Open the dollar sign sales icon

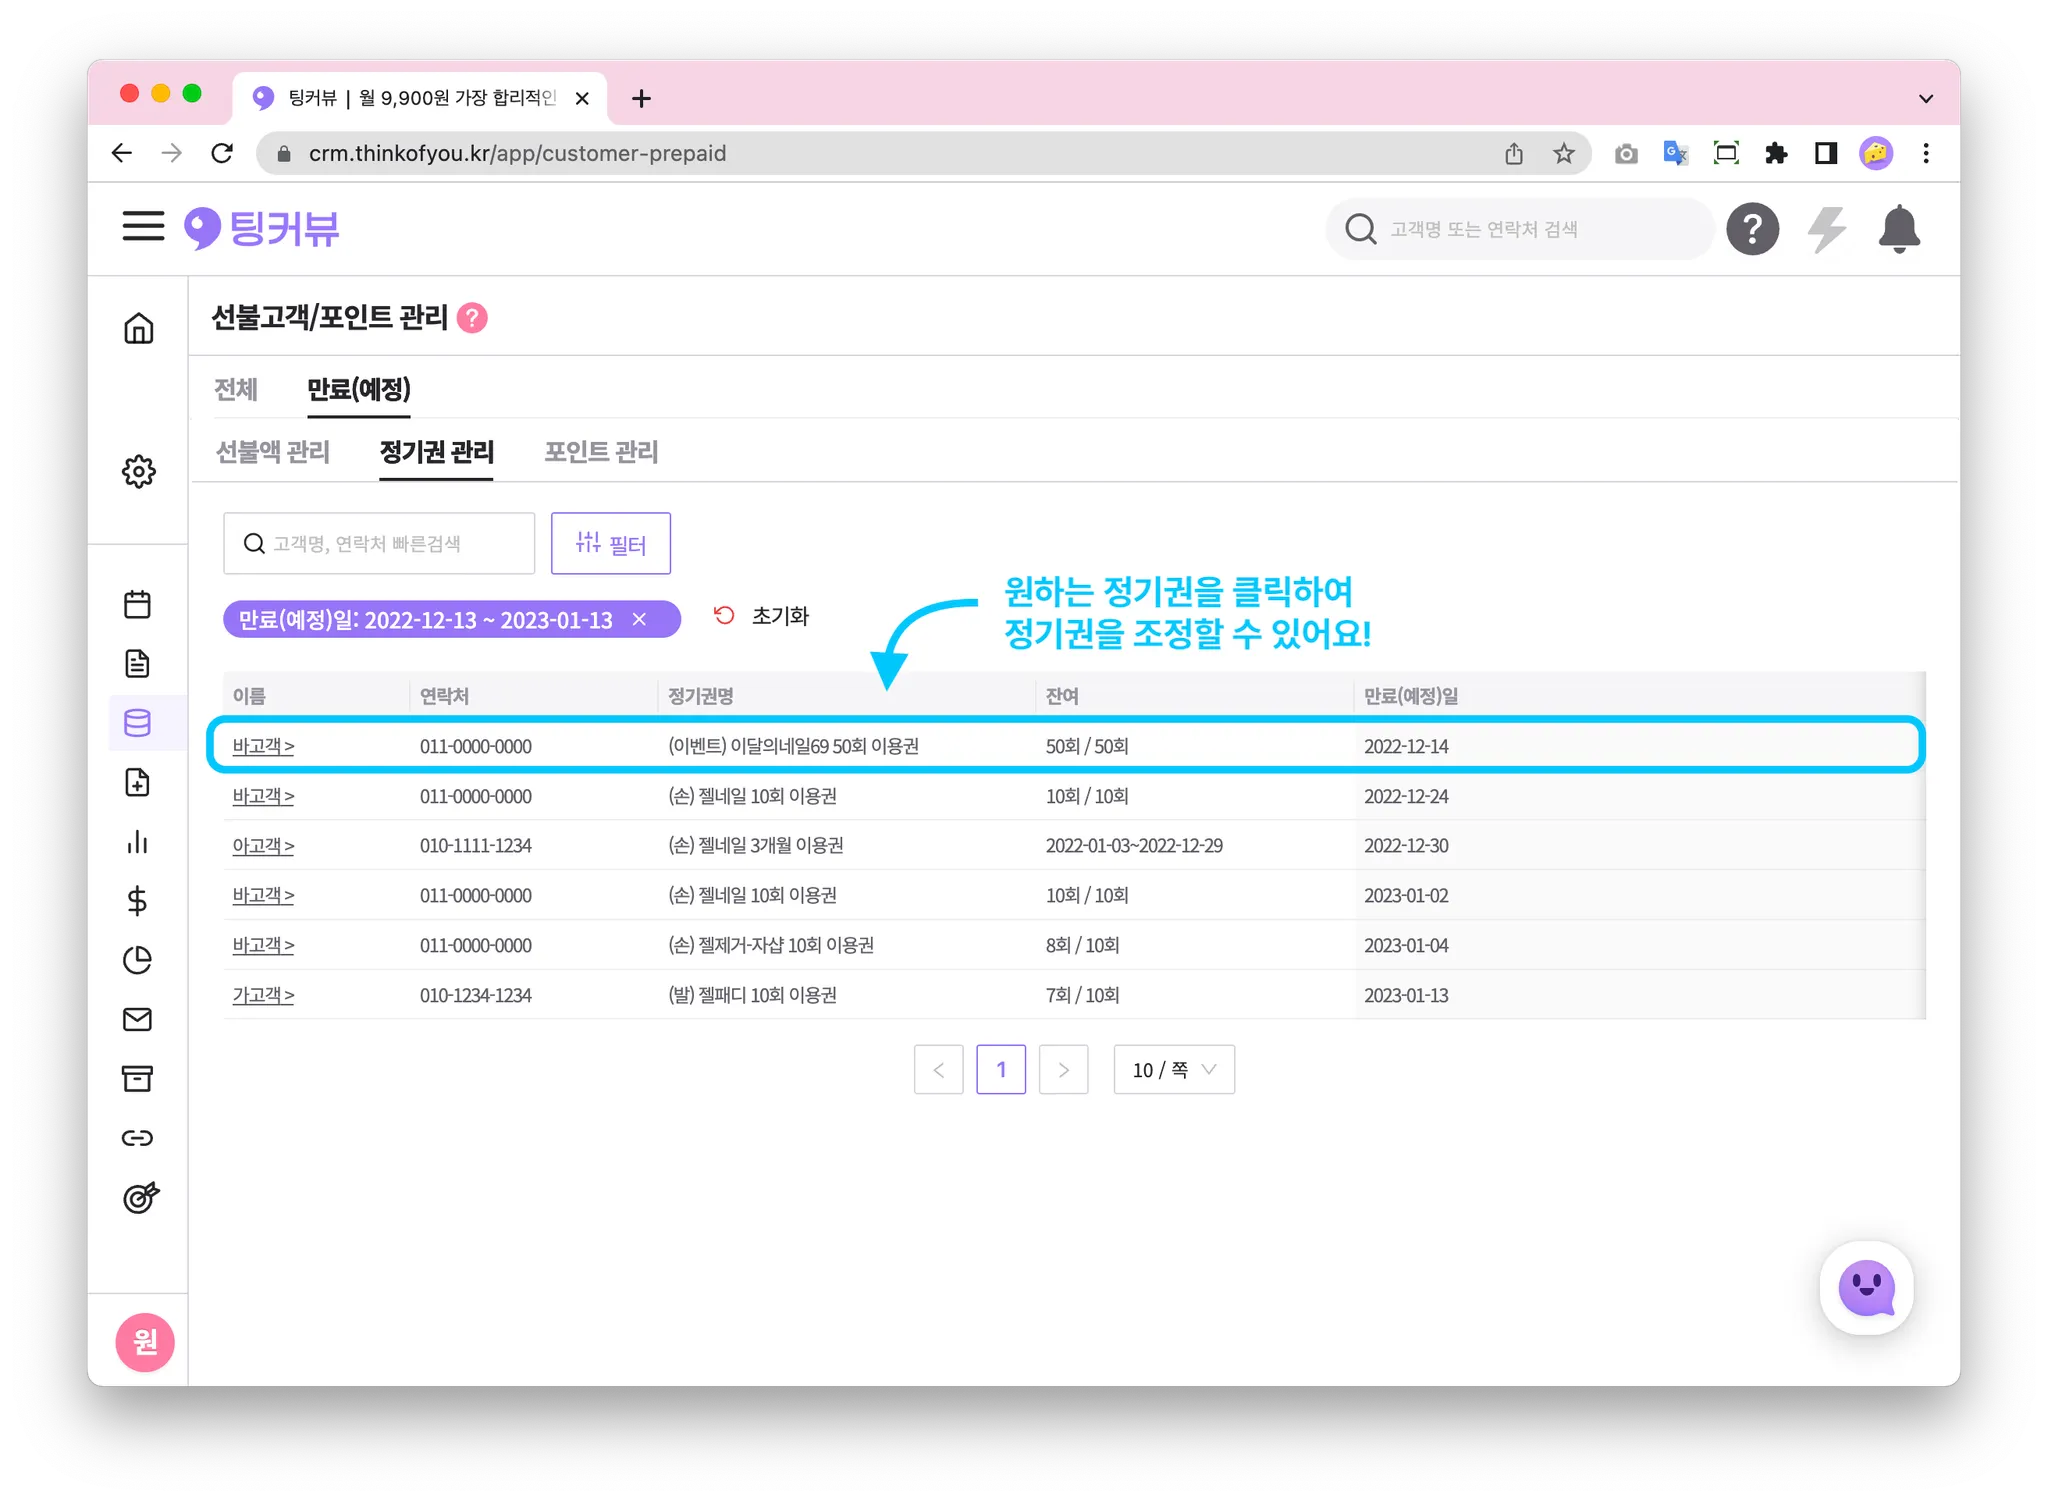click(138, 901)
